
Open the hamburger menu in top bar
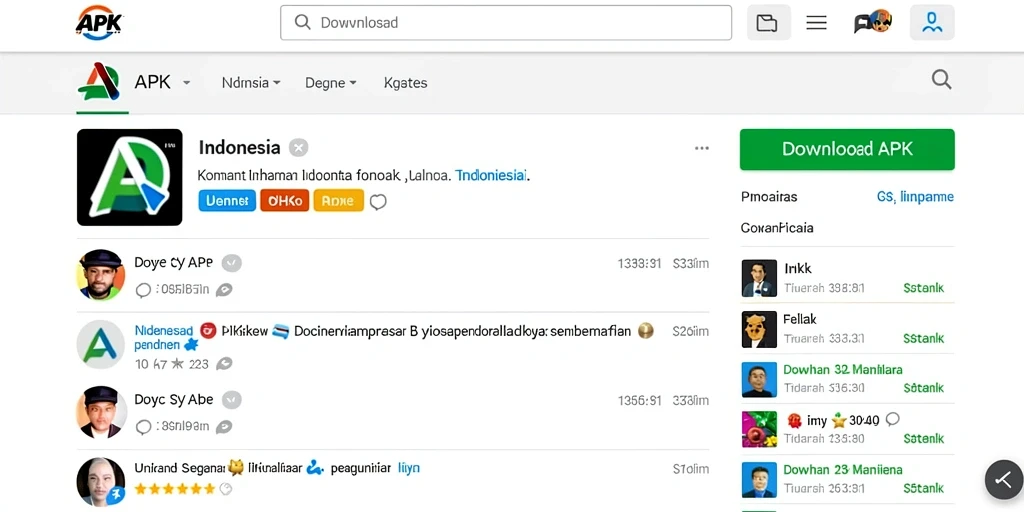coord(816,23)
